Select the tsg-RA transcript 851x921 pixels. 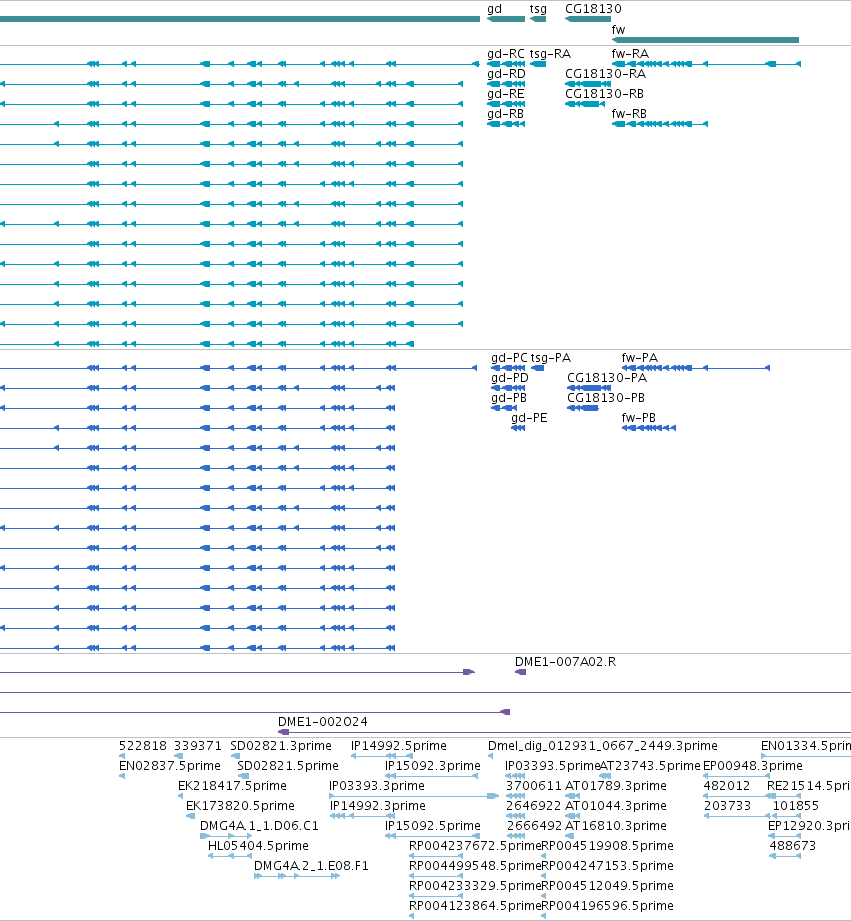[538, 64]
